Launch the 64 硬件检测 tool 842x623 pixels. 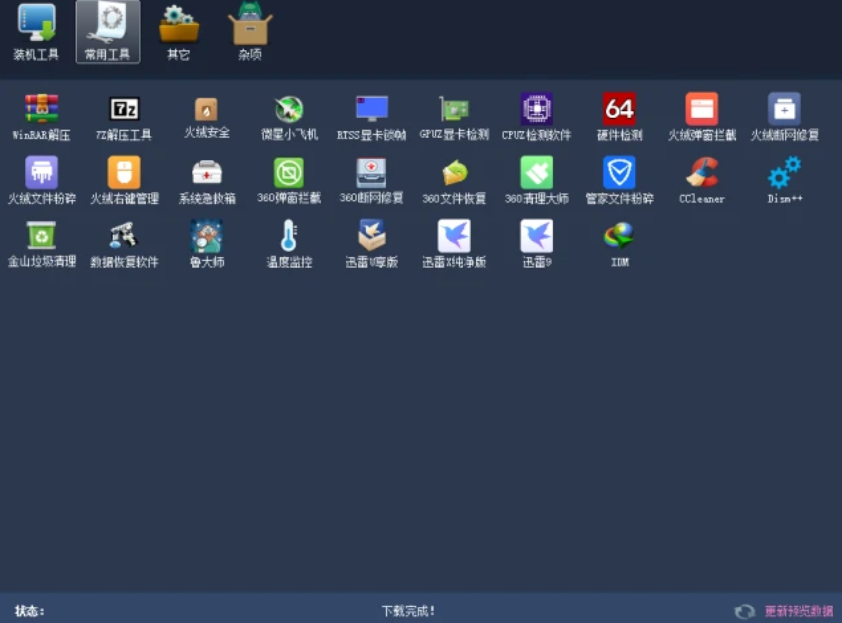click(619, 117)
